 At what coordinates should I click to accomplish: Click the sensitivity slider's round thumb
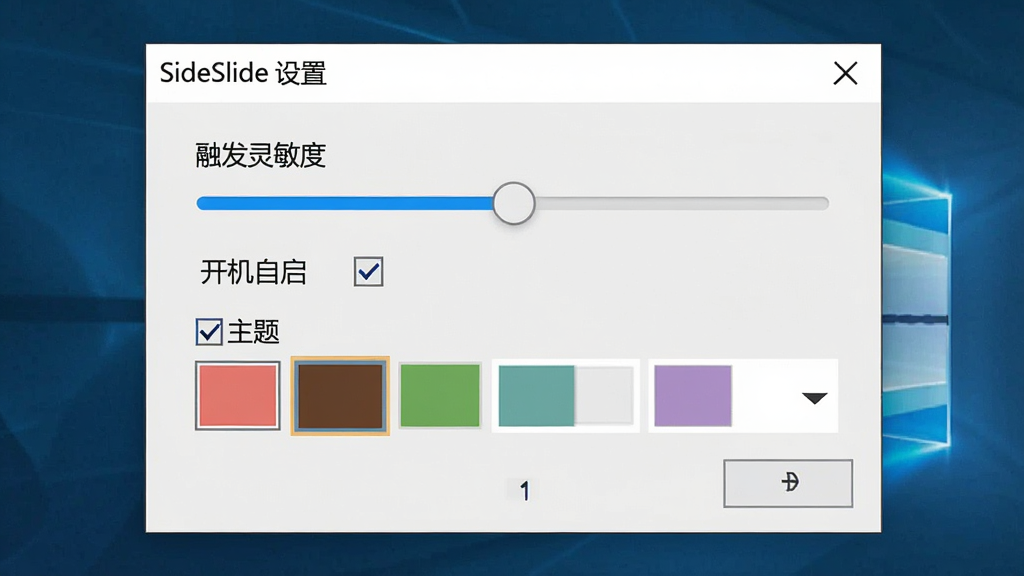point(514,203)
